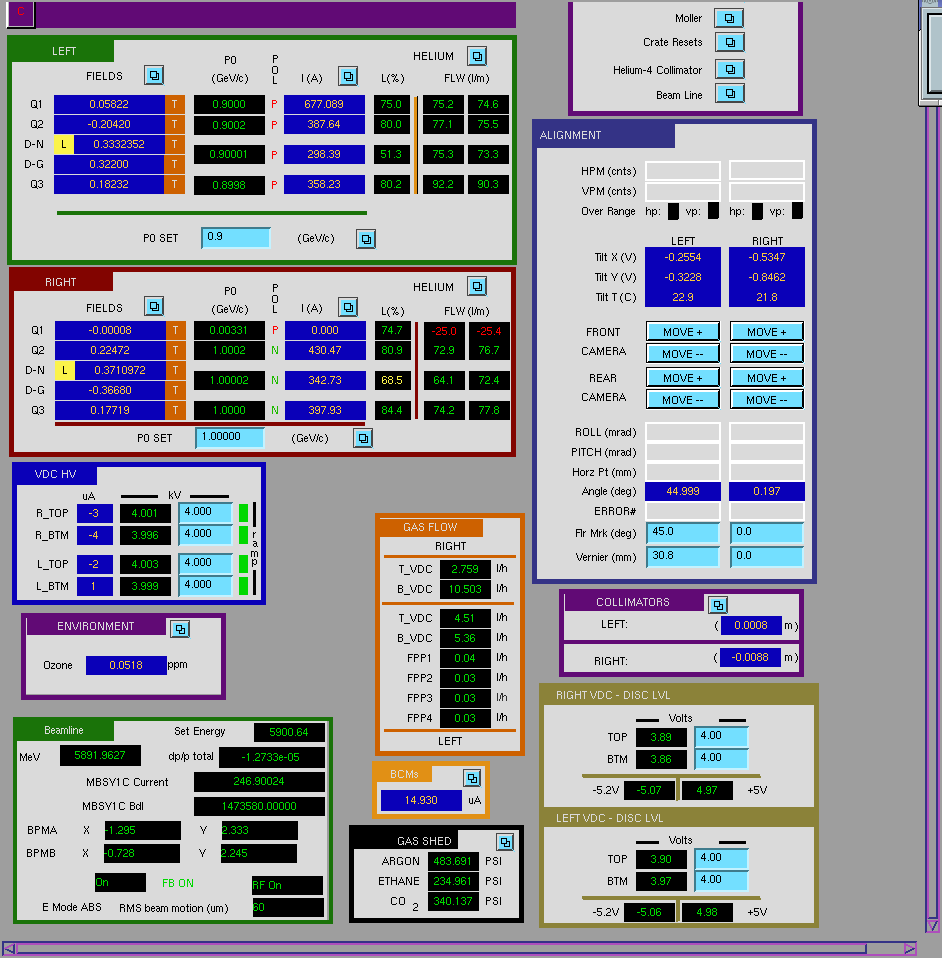The height and width of the screenshot is (958, 942).
Task: Open RIGHT P0 SET related display
Action: (x=363, y=438)
